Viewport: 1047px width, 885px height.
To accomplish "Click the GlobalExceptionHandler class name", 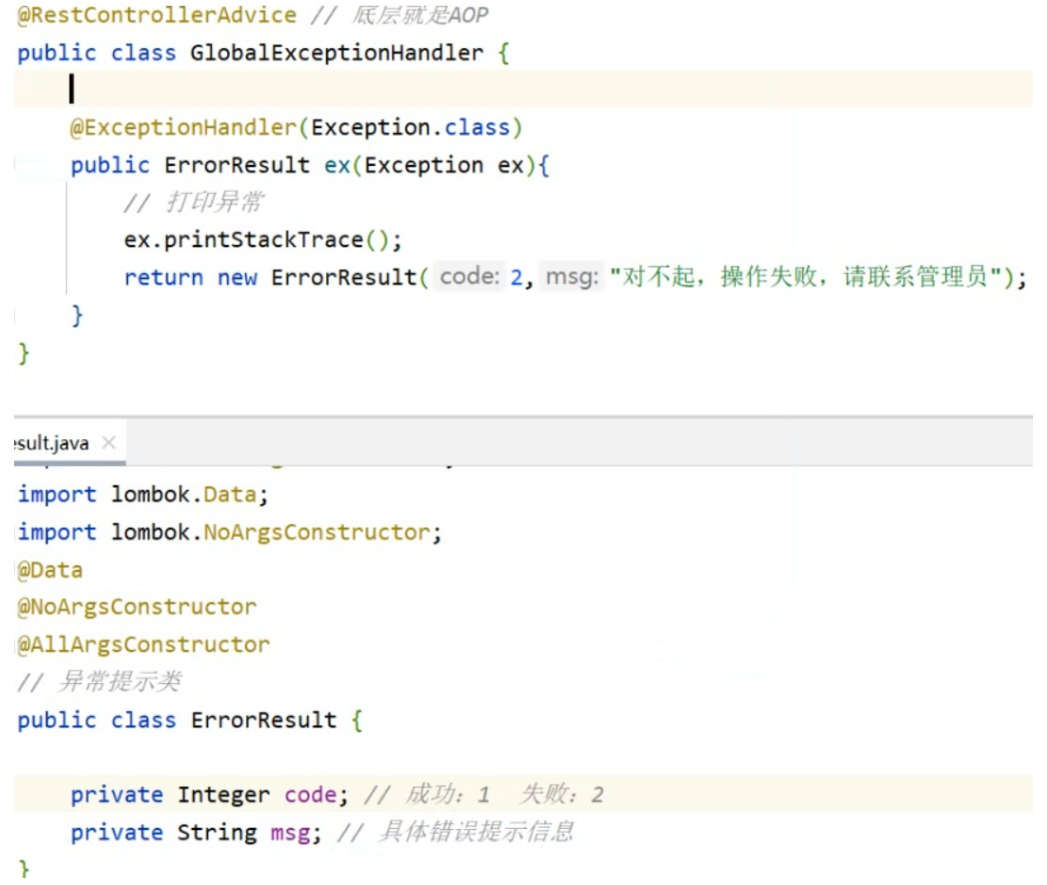I will pos(336,53).
